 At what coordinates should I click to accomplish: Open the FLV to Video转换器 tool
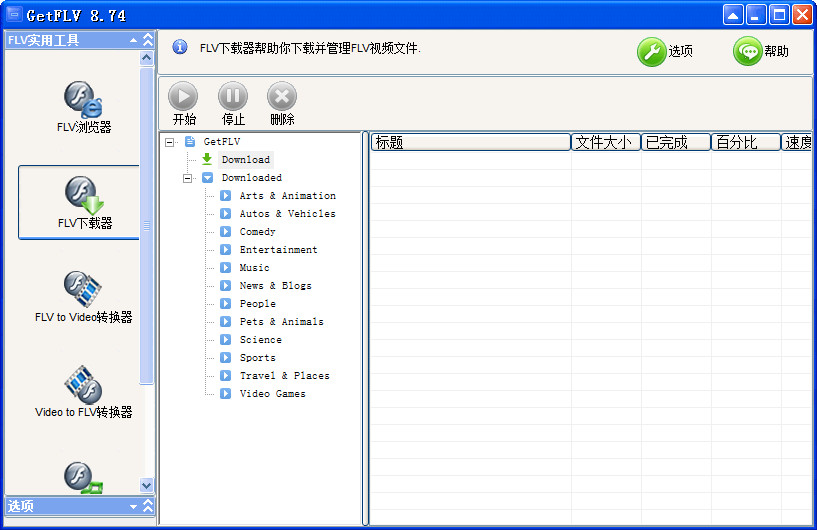click(83, 297)
